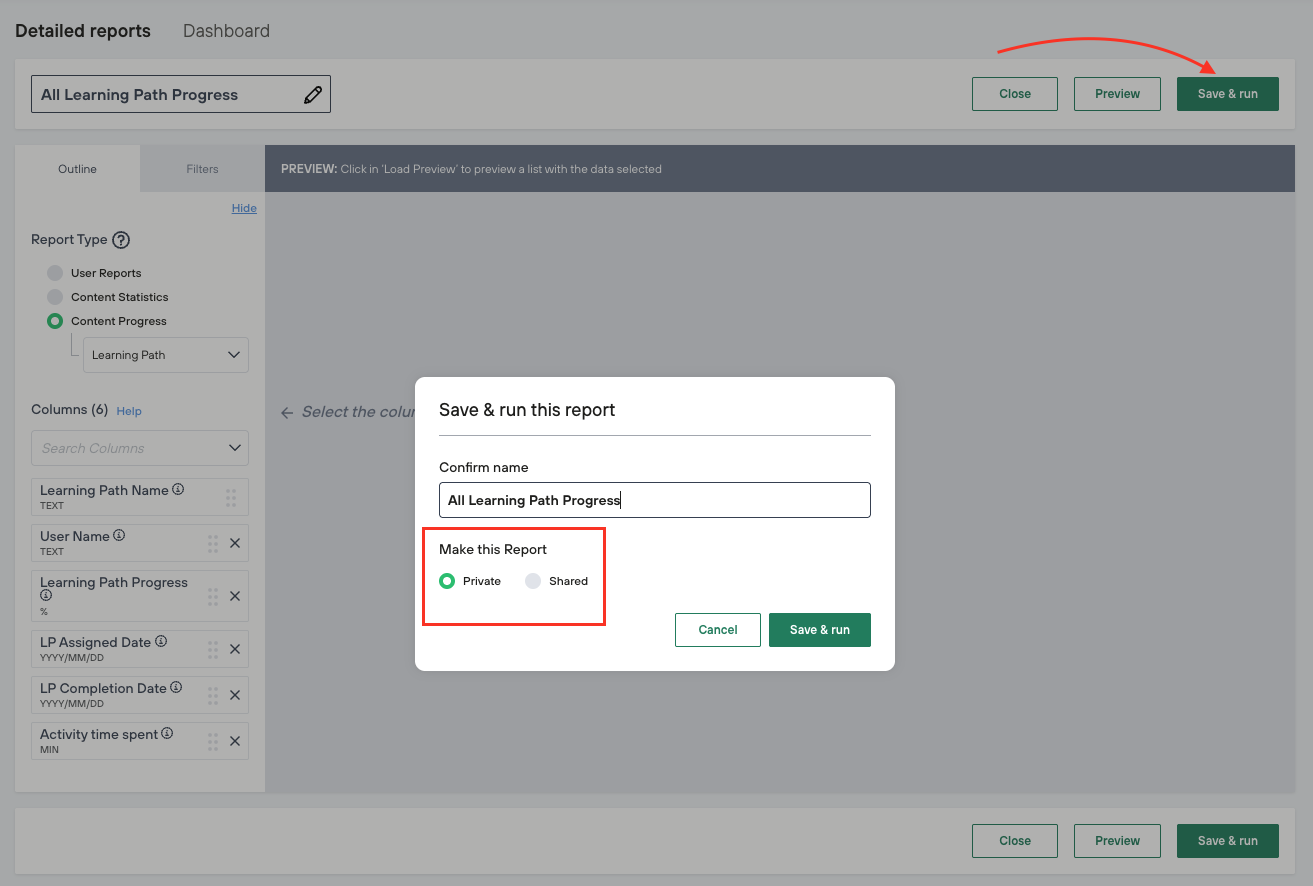Image resolution: width=1313 pixels, height=886 pixels.
Task: Click the pencil edit icon beside report title
Action: pyautogui.click(x=313, y=95)
